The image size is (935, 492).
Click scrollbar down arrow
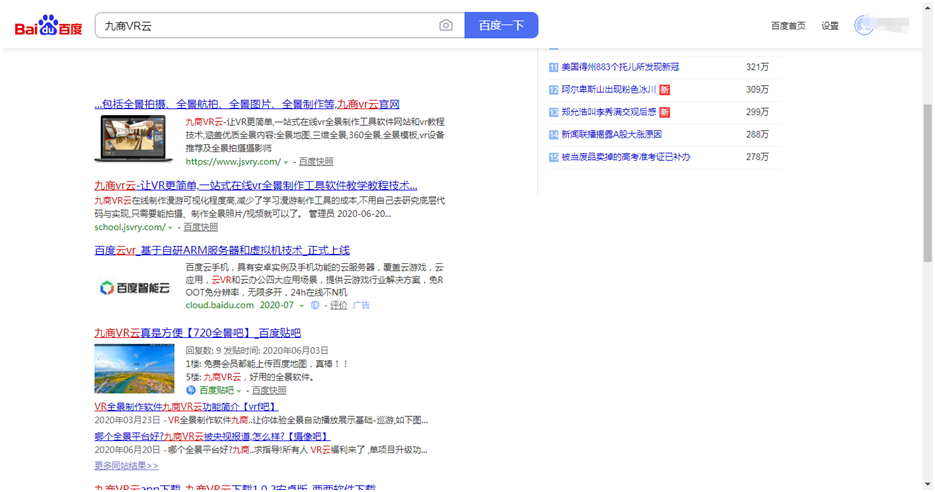click(927, 485)
